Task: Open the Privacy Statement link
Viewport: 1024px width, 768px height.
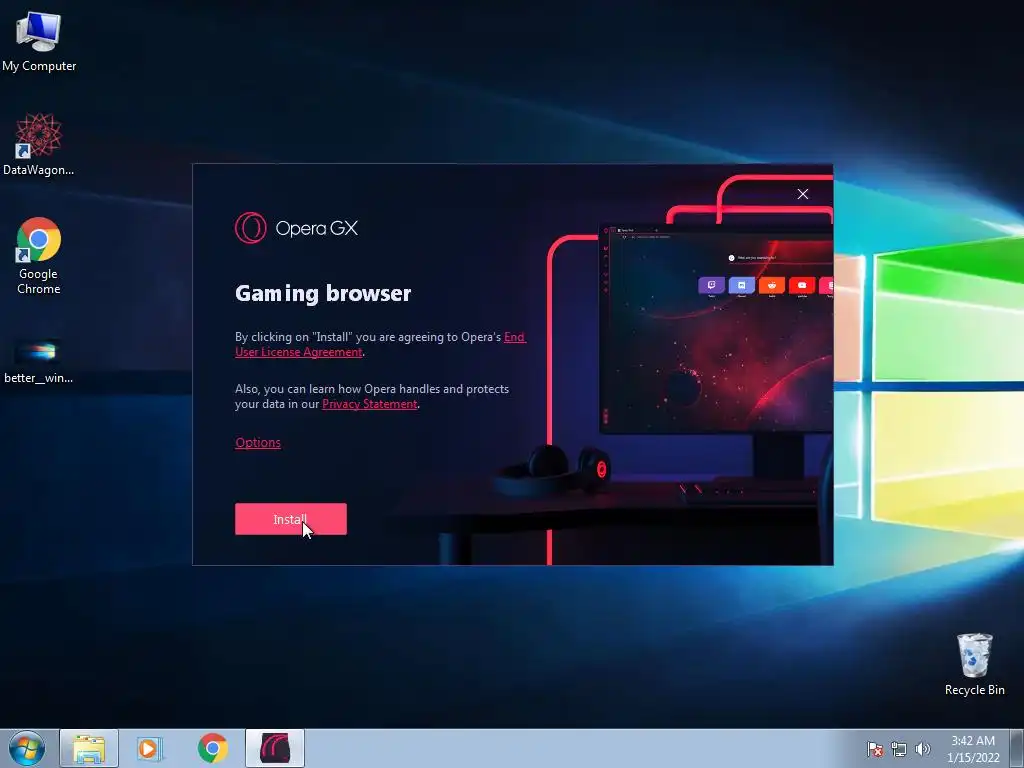Action: pyautogui.click(x=370, y=404)
